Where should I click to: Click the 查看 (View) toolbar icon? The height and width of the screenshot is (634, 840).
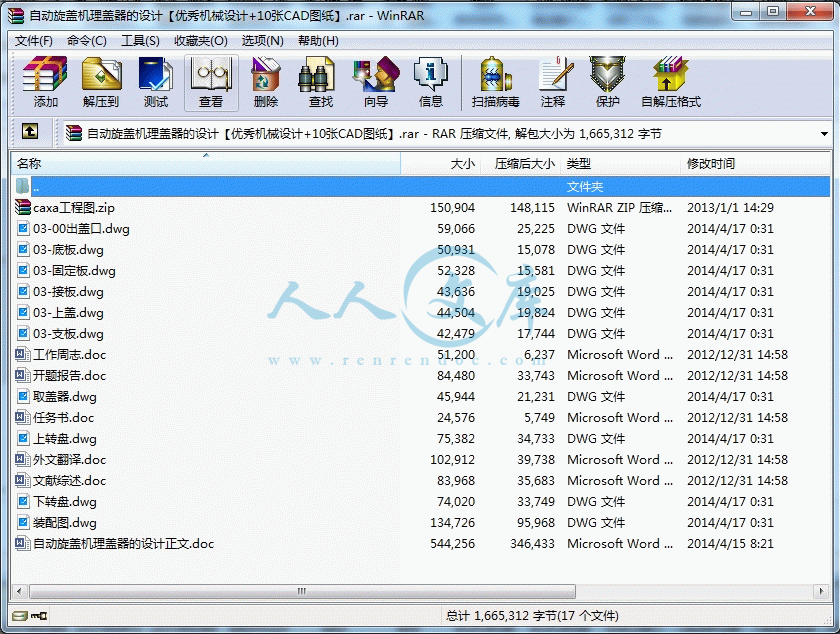pyautogui.click(x=211, y=82)
